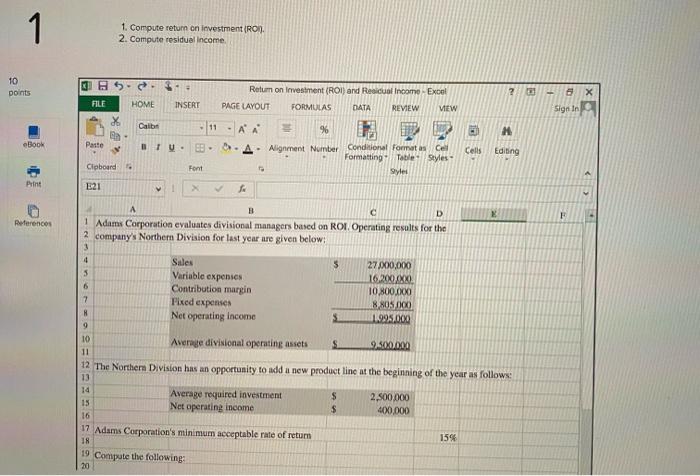
Task: Click the Help question mark icon
Action: click(x=511, y=92)
